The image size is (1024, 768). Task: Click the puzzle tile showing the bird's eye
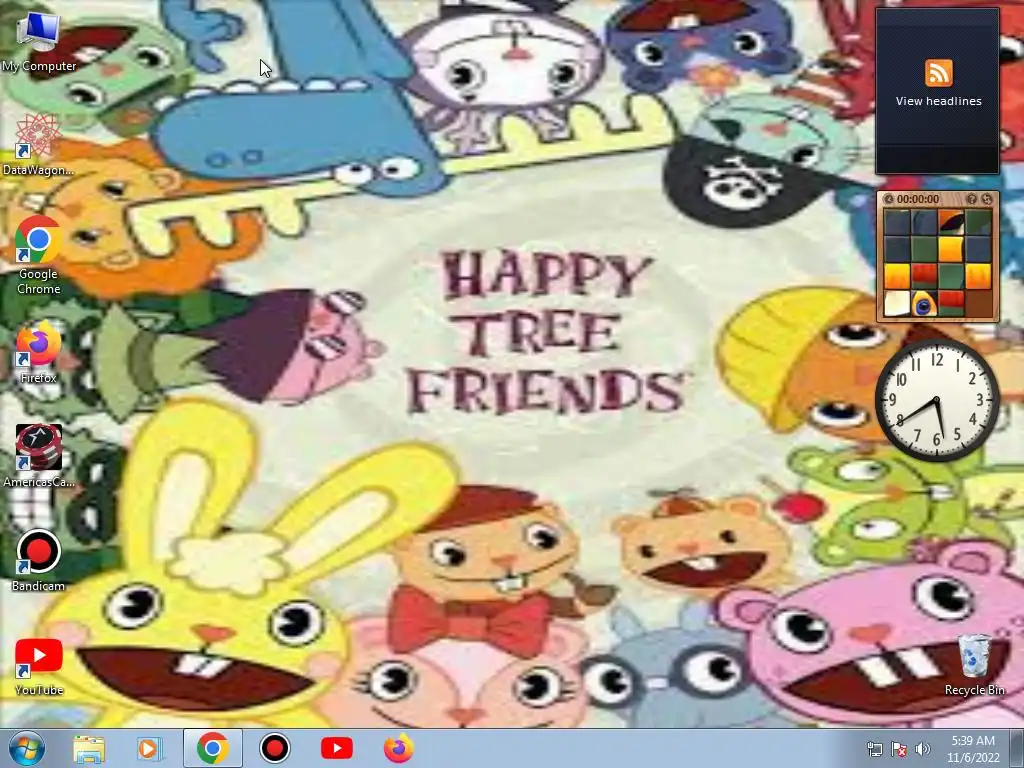(923, 304)
